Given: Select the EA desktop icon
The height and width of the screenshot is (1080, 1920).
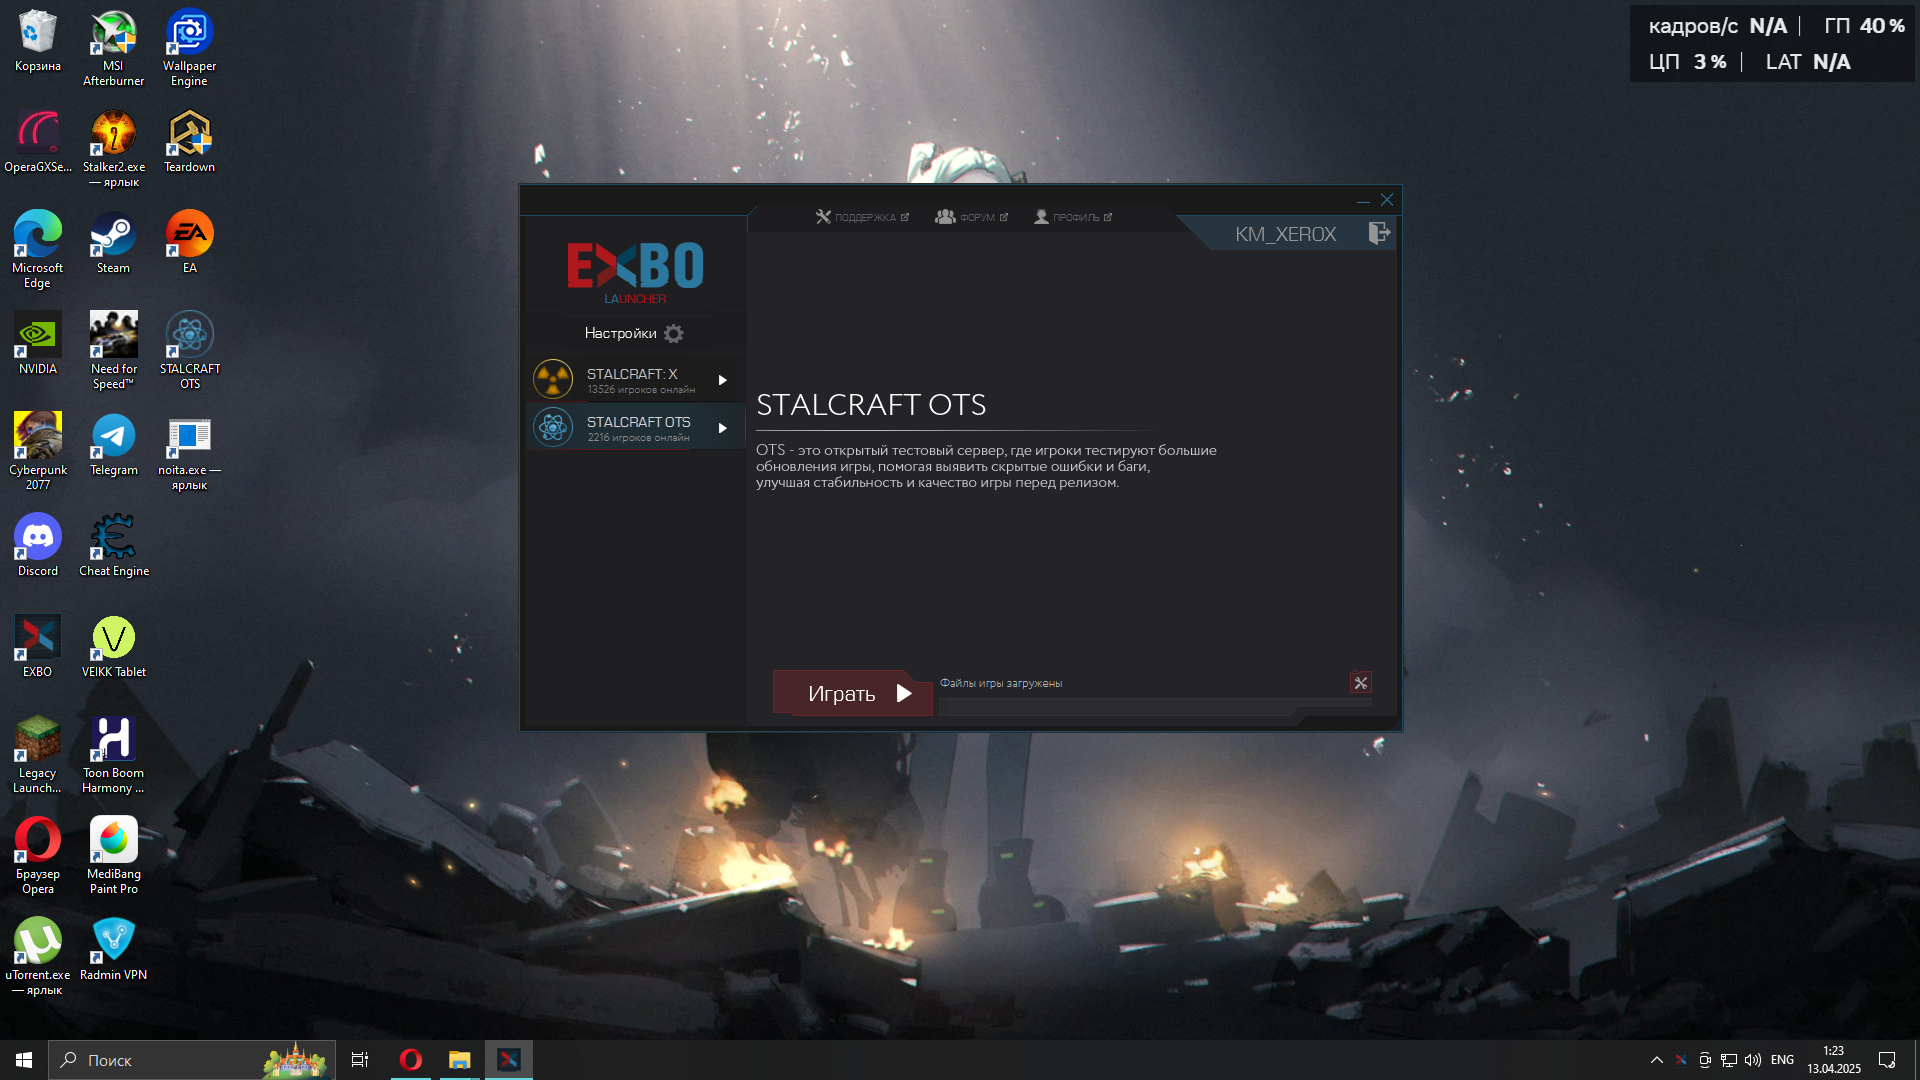Looking at the screenshot, I should [x=190, y=243].
